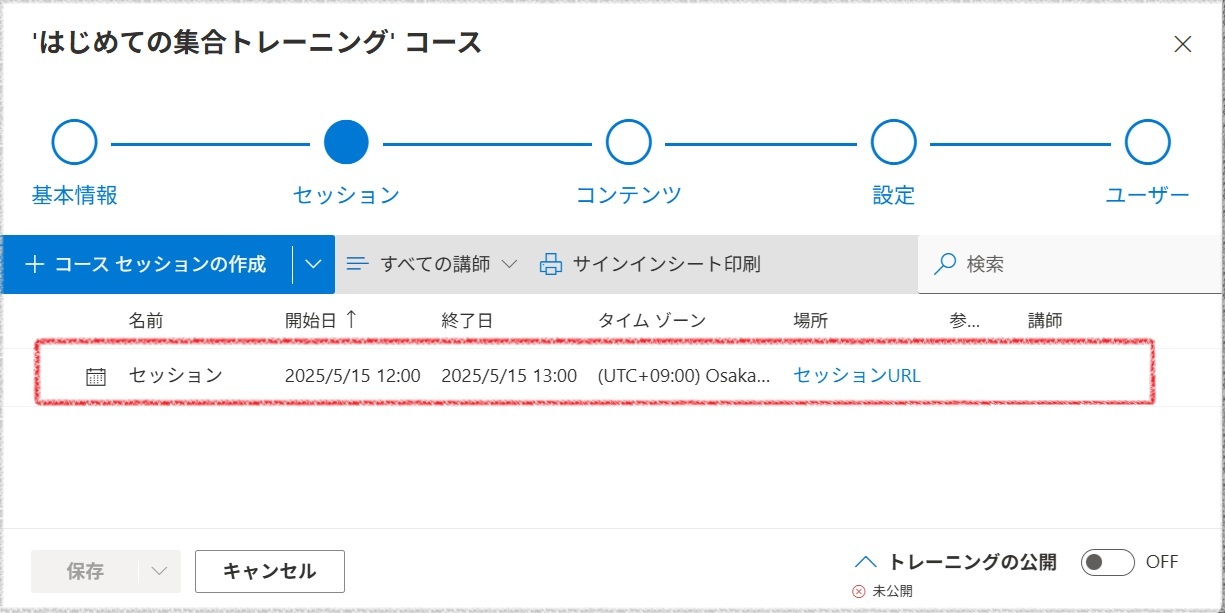Click the filter lines icon before すべての講師
This screenshot has width=1225, height=613.
pyautogui.click(x=357, y=264)
